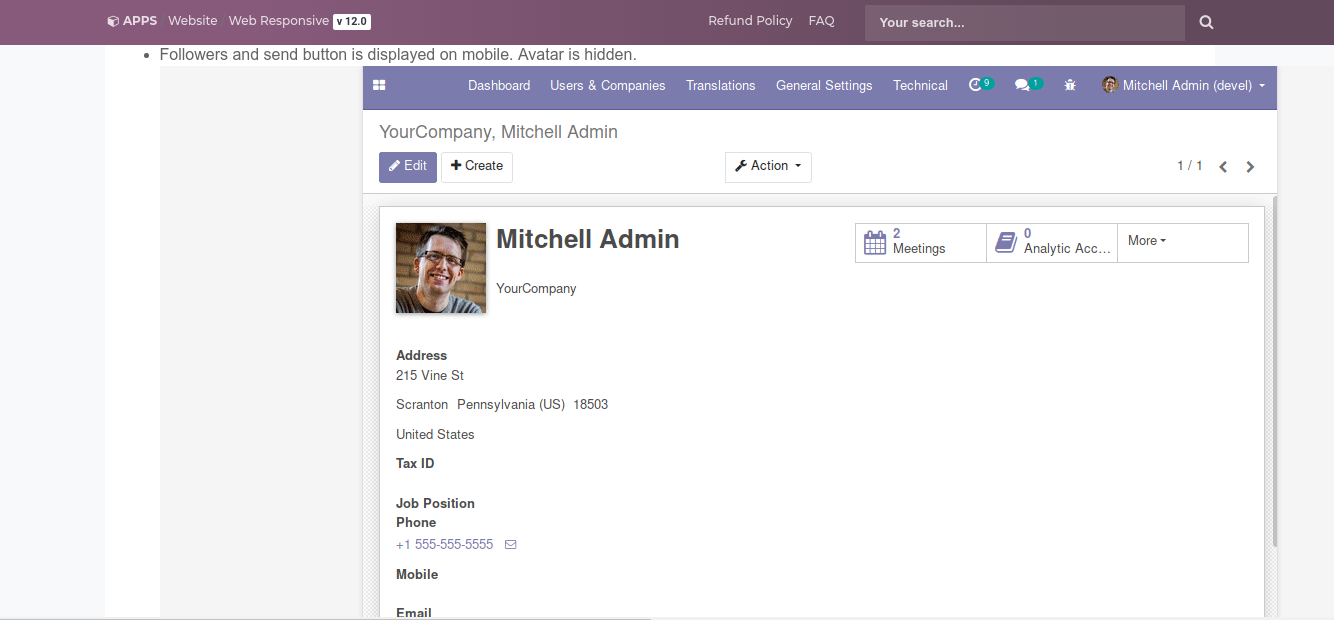
Task: Expand the Action dropdown
Action: pyautogui.click(x=768, y=167)
